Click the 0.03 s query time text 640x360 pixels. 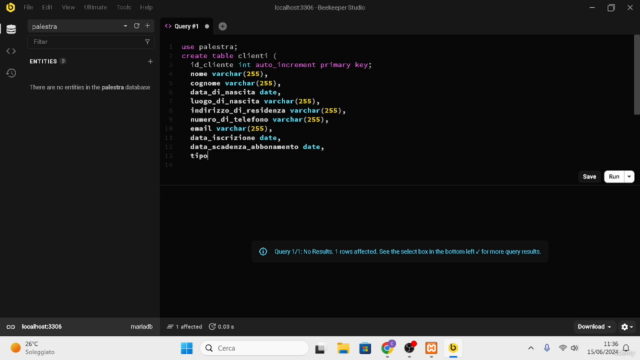pos(226,327)
